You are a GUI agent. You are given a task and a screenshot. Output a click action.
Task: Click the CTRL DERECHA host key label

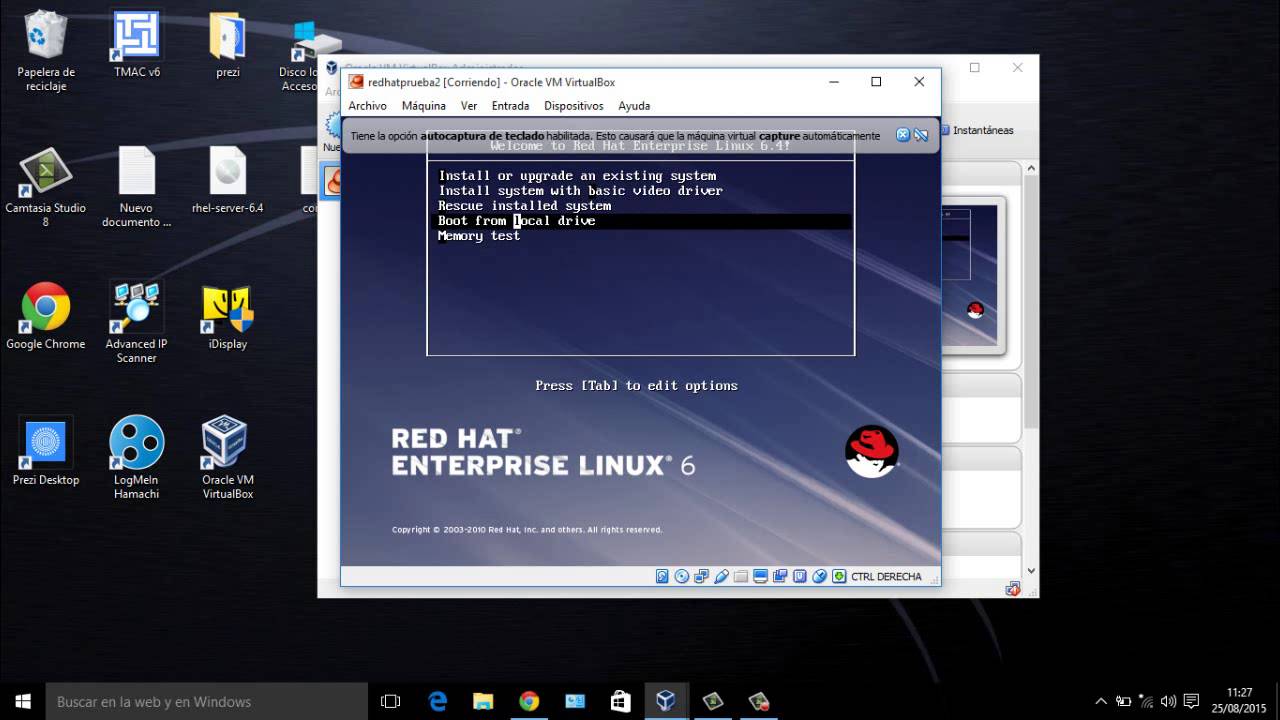(886, 577)
